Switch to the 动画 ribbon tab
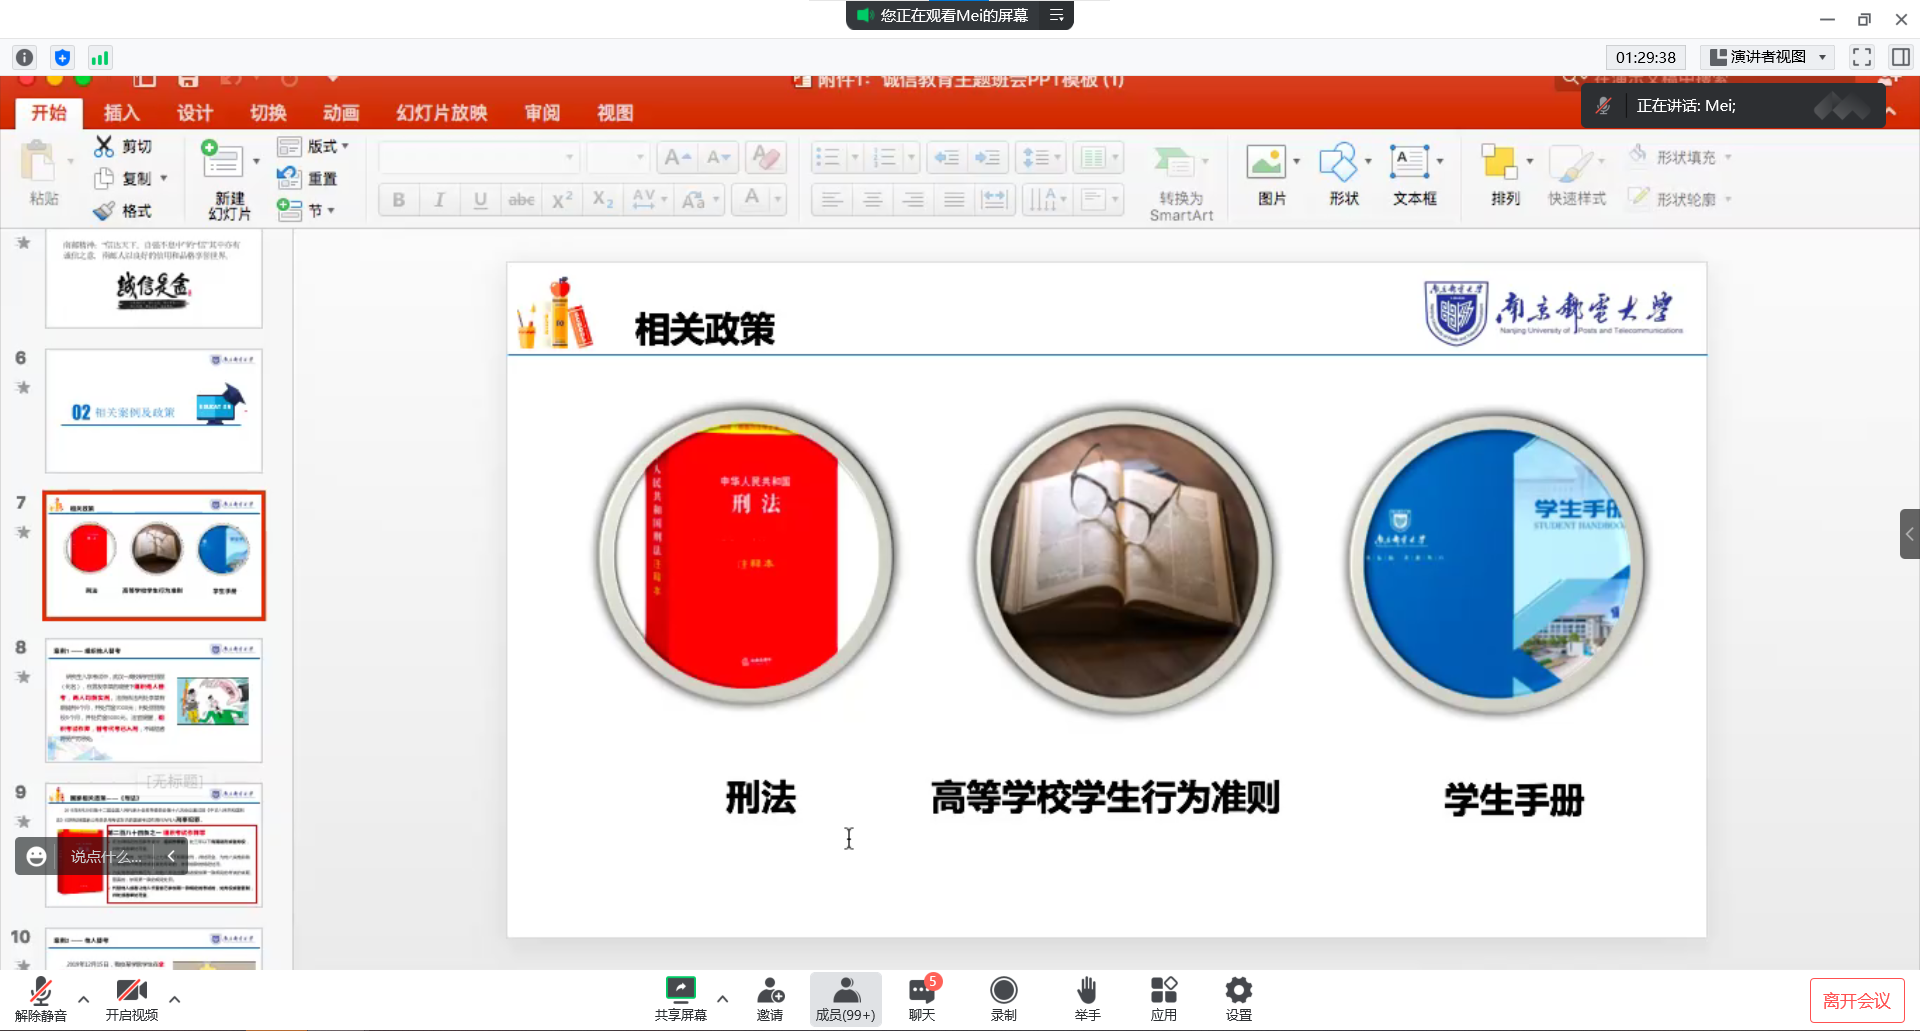This screenshot has width=1920, height=1031. [x=341, y=113]
